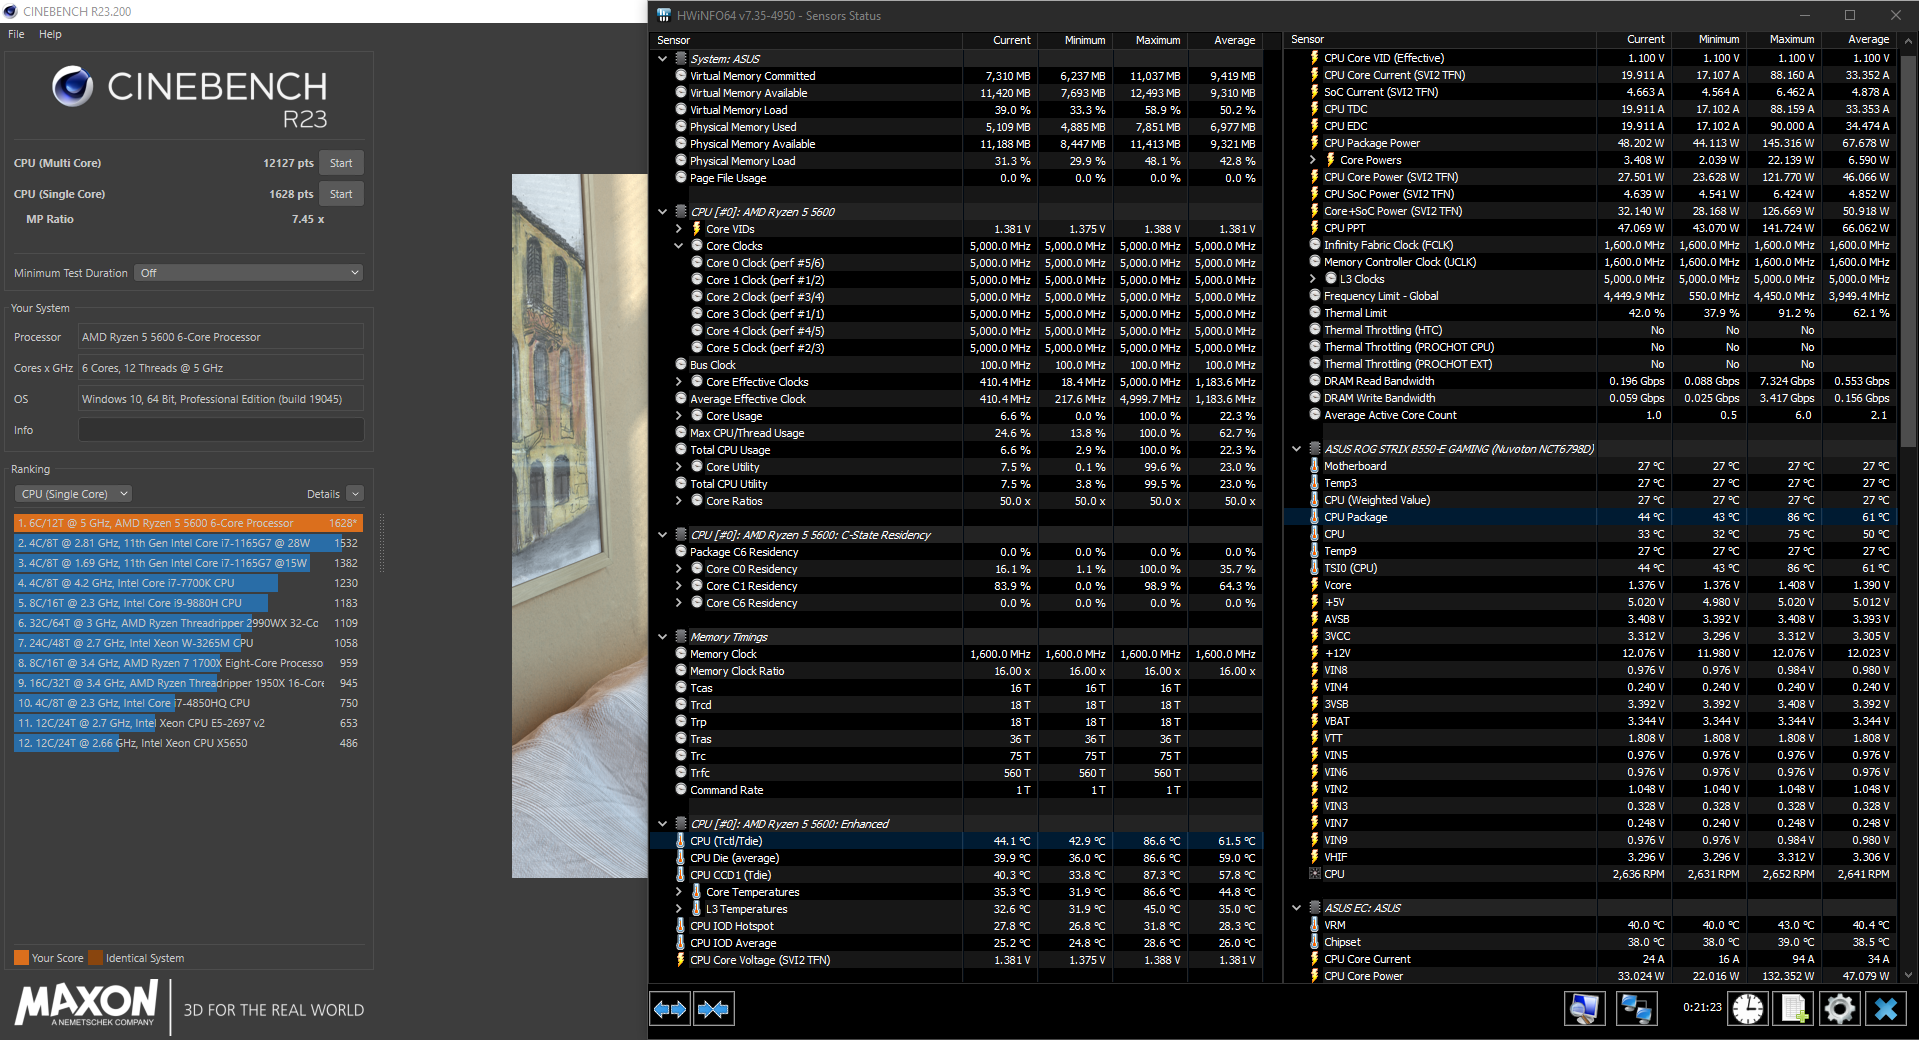Click the icon beside Memory Clock row
Viewport: 1919px width, 1040px height.
pos(680,654)
